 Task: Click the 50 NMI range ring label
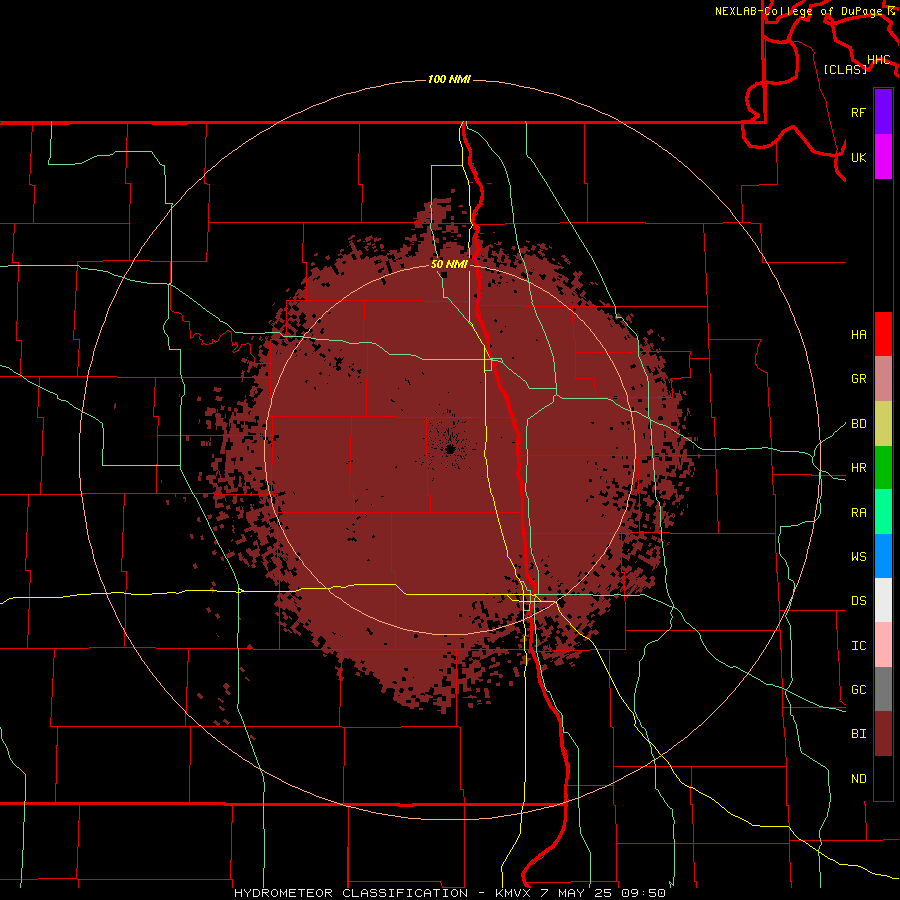click(449, 264)
